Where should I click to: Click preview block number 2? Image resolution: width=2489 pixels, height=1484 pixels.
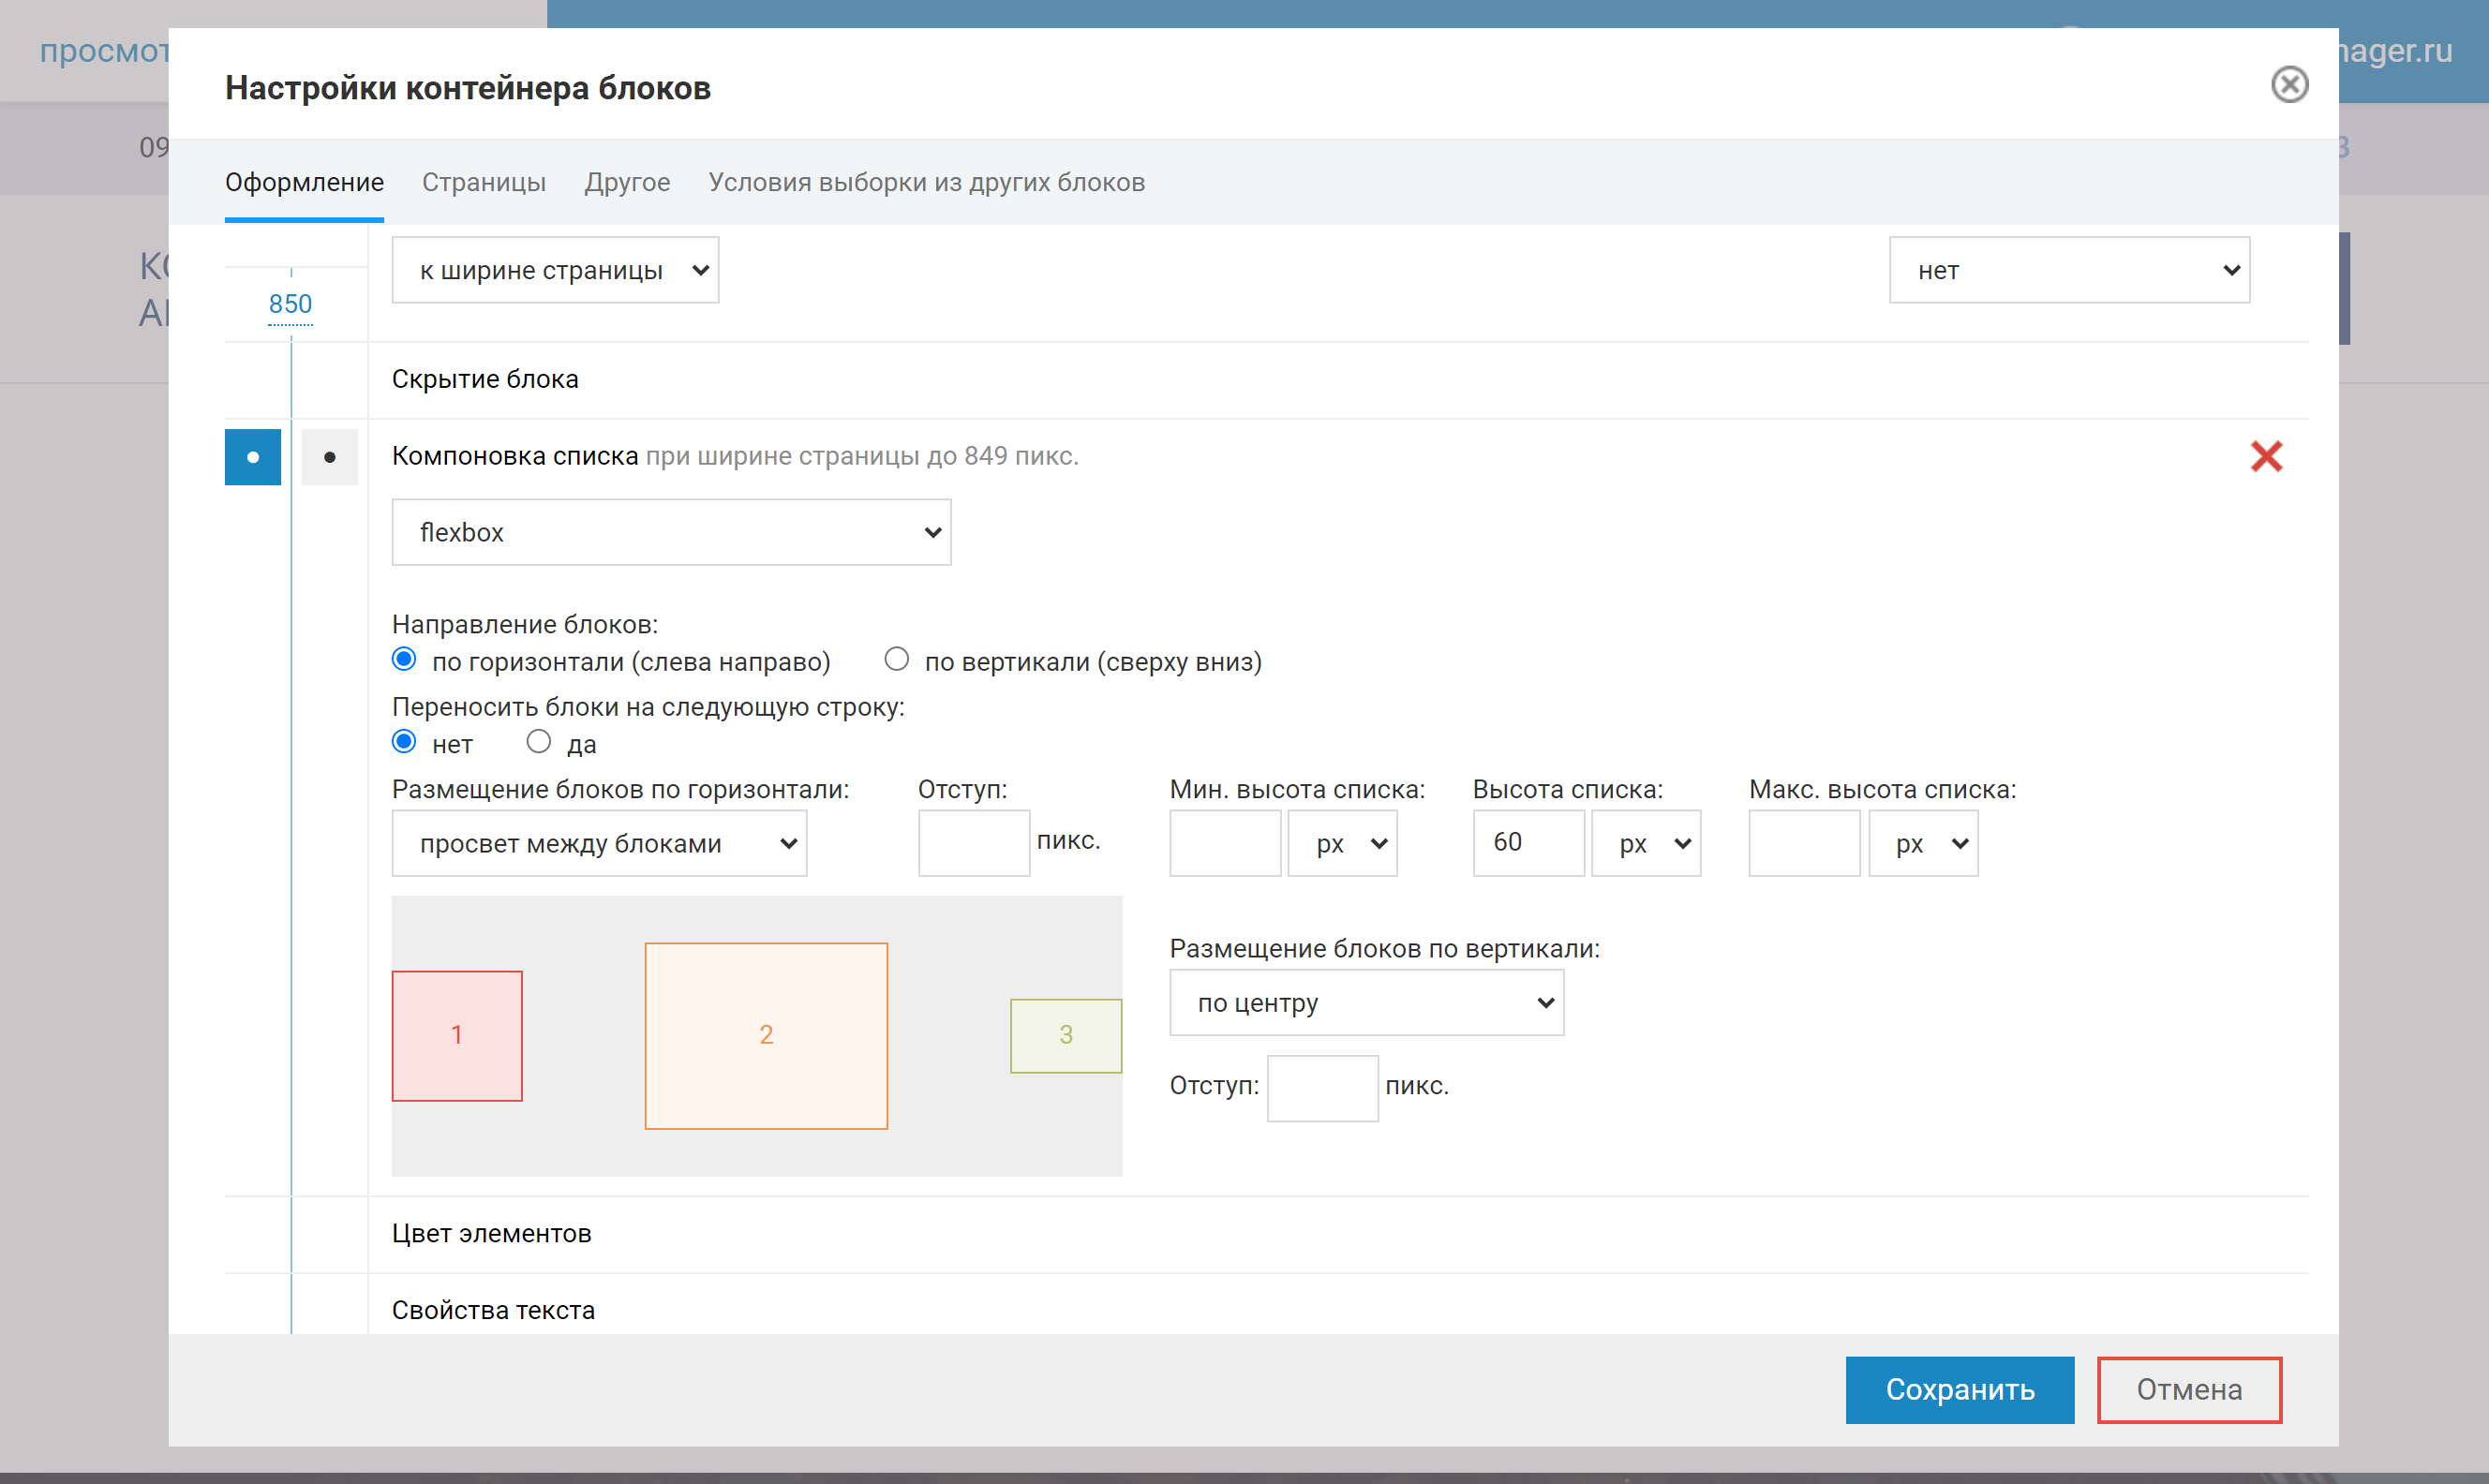coord(766,1035)
